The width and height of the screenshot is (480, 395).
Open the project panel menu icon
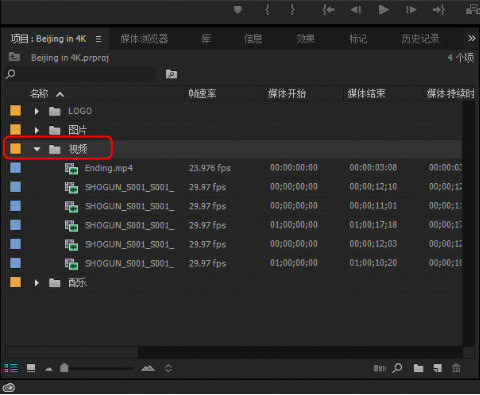click(98, 39)
